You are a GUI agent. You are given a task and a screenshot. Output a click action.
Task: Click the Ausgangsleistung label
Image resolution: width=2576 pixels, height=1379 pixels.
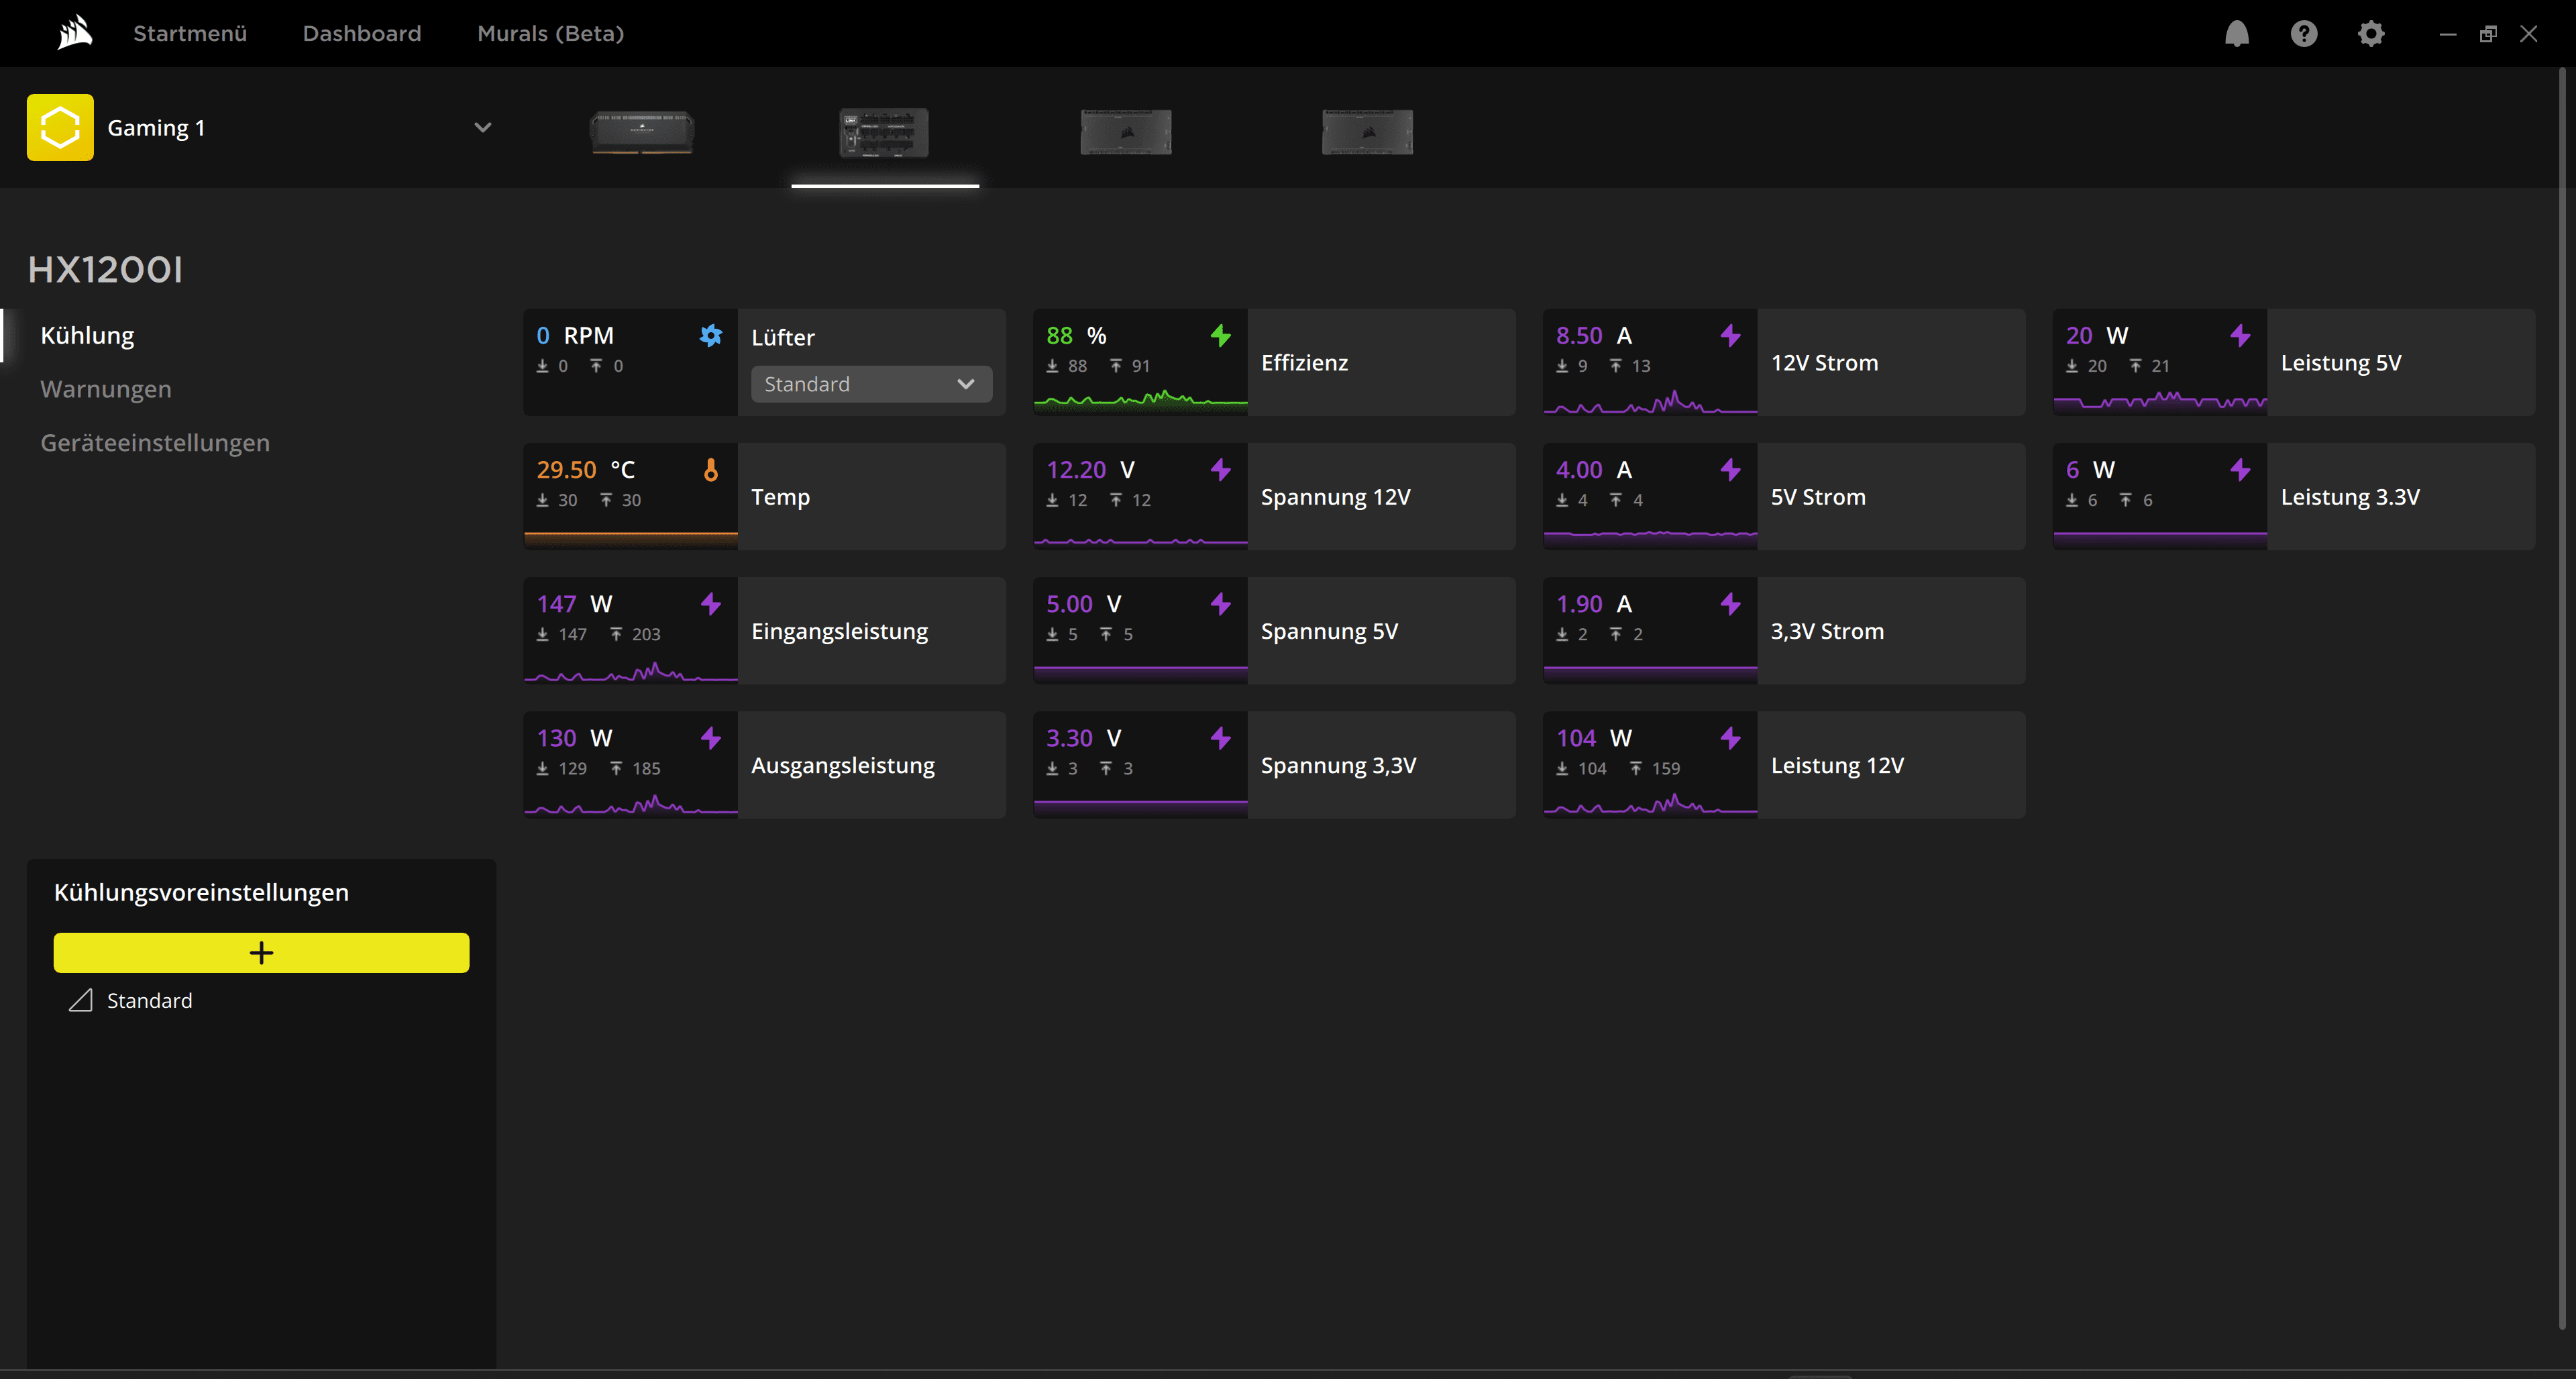pos(843,765)
